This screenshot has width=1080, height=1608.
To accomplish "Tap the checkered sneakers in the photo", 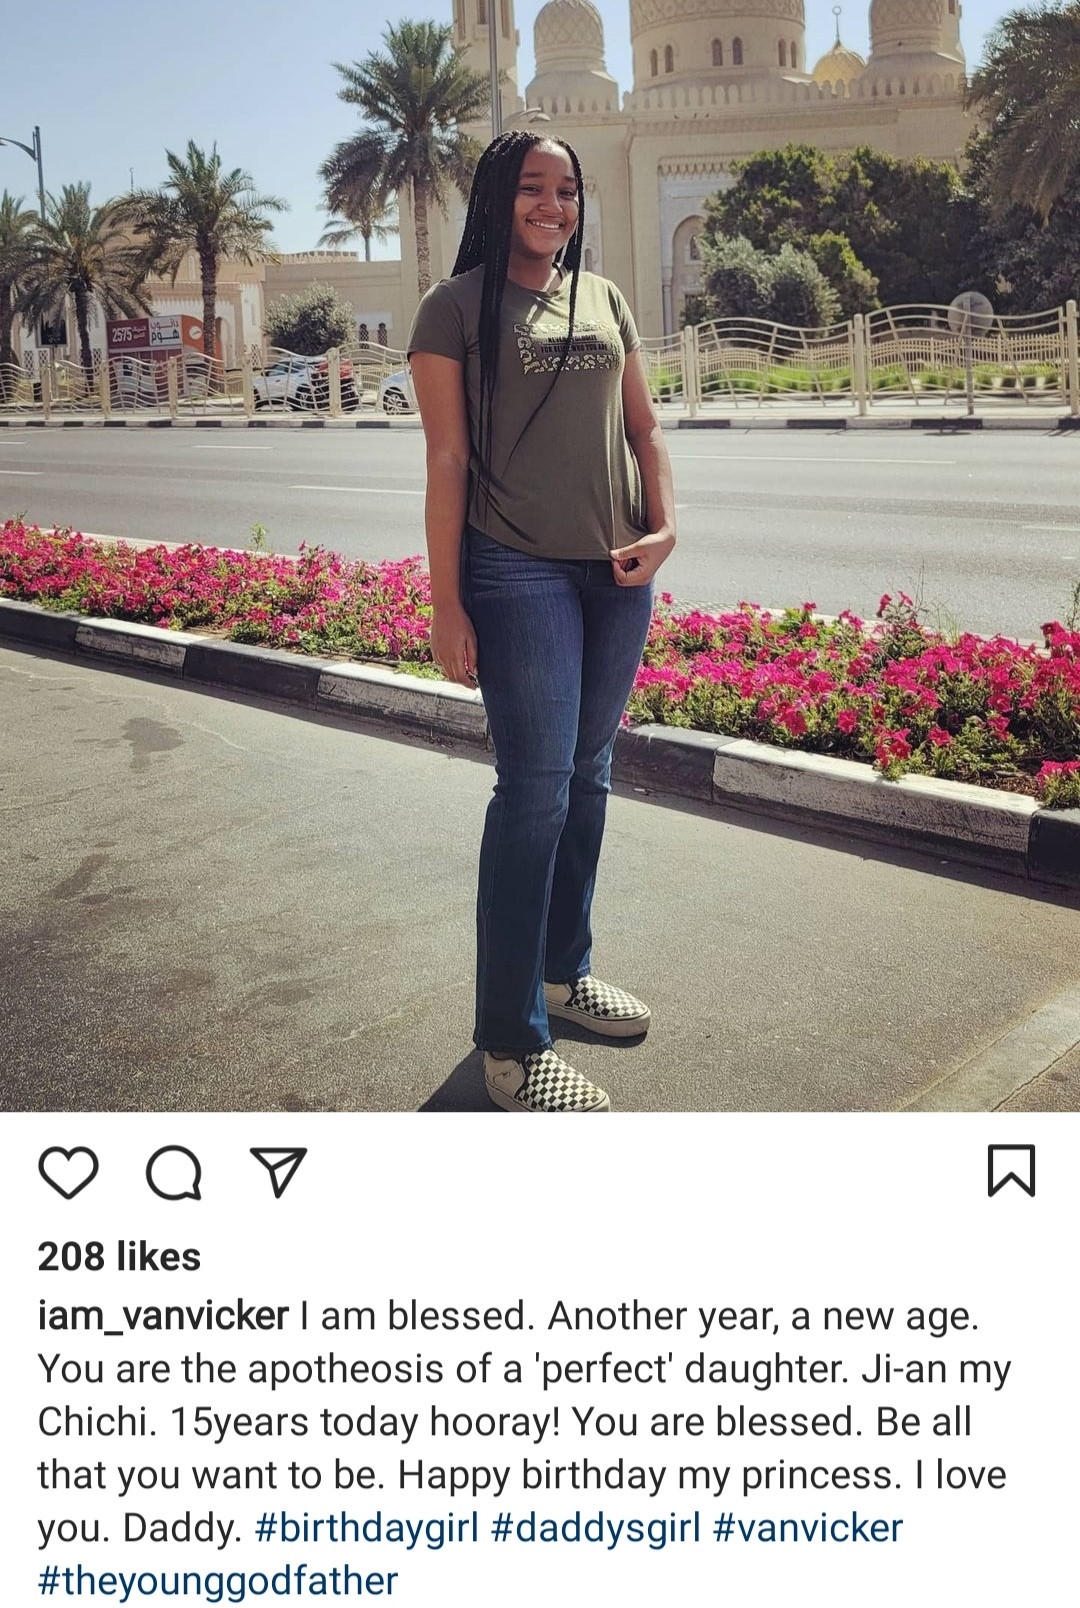I will 570,1045.
